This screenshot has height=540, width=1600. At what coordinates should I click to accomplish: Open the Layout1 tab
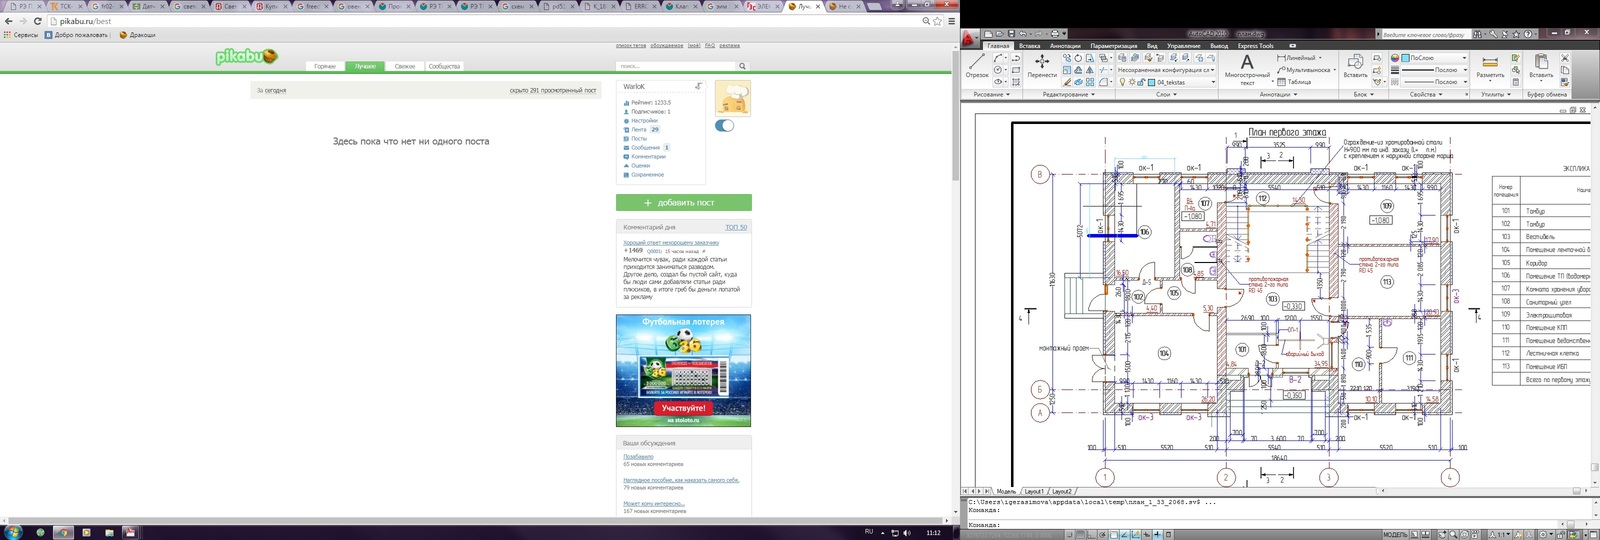point(1033,491)
